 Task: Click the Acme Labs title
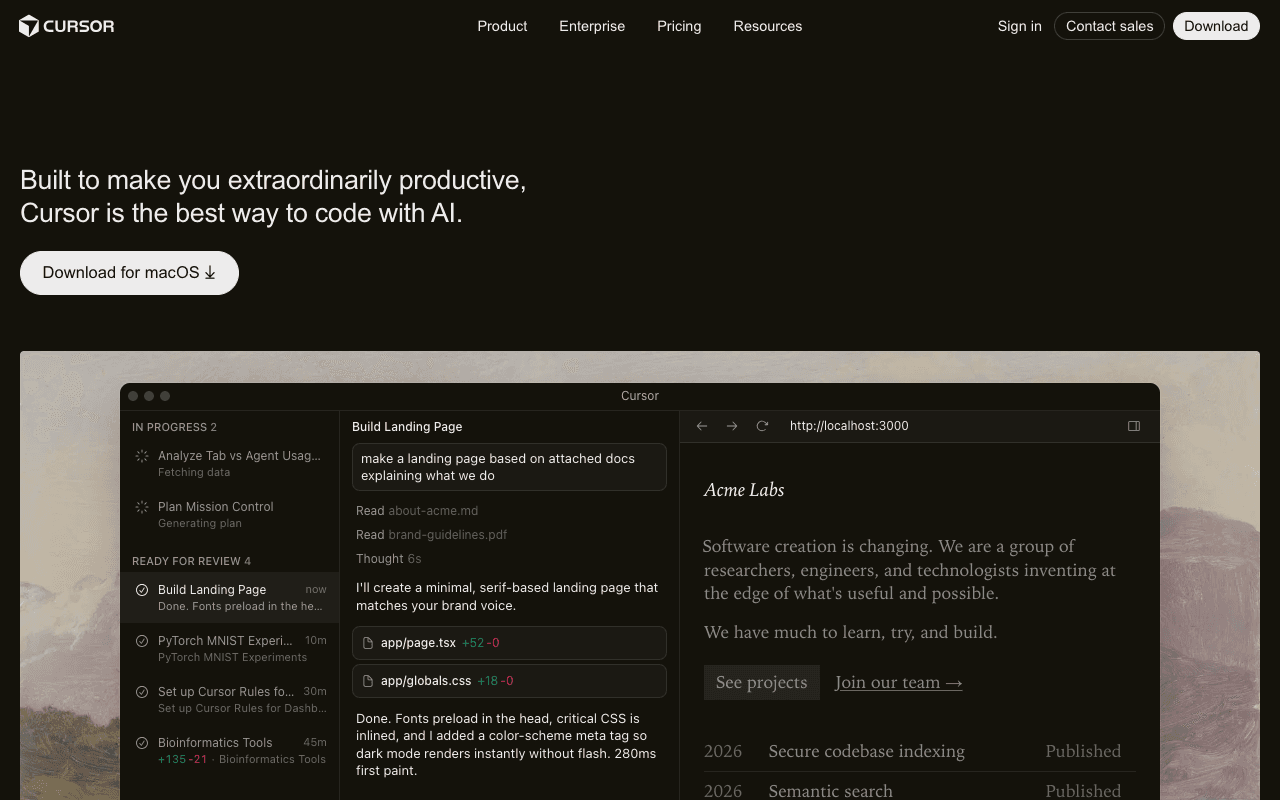pyautogui.click(x=744, y=490)
